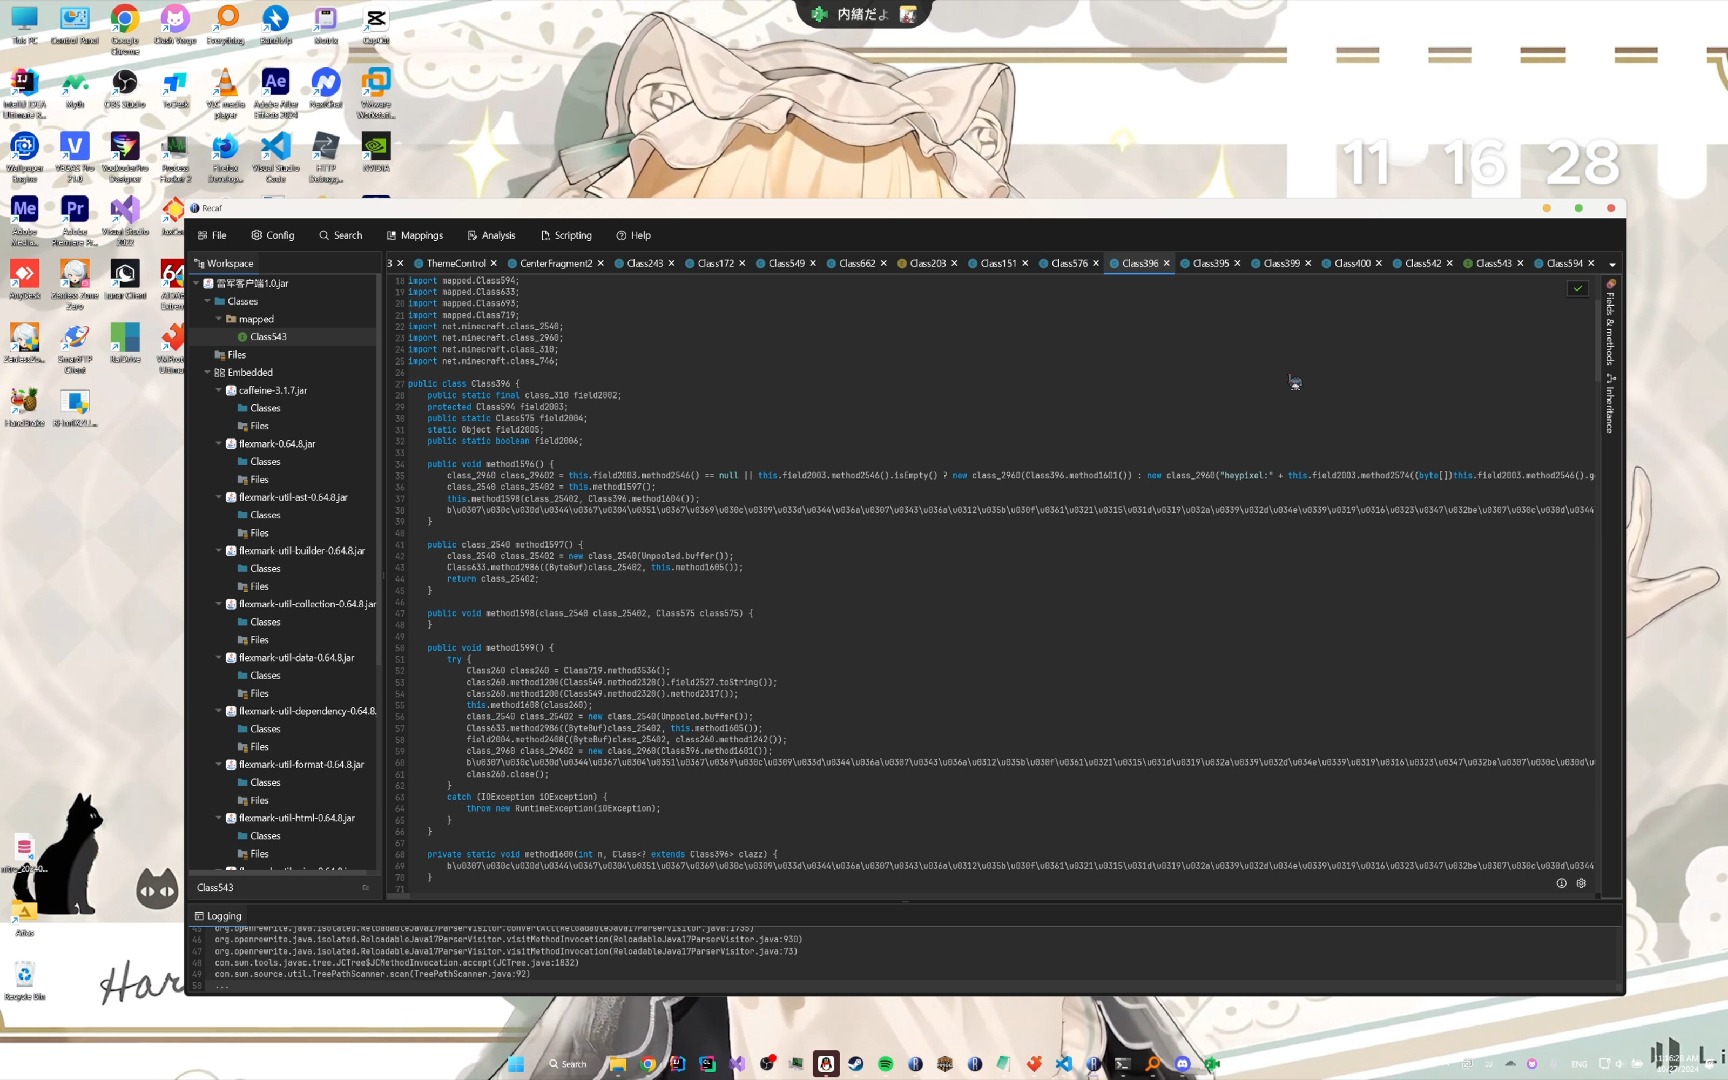Open HandBrake desktop shortcut

(x=24, y=407)
